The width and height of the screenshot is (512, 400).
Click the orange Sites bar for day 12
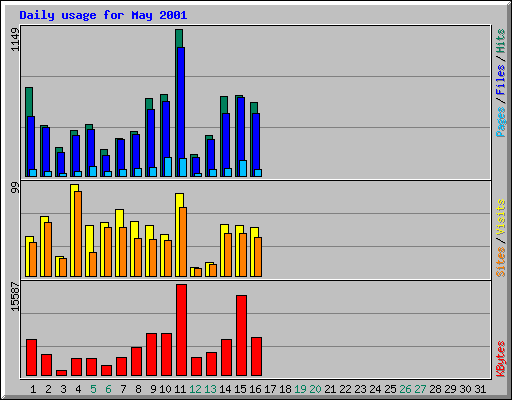(x=198, y=272)
